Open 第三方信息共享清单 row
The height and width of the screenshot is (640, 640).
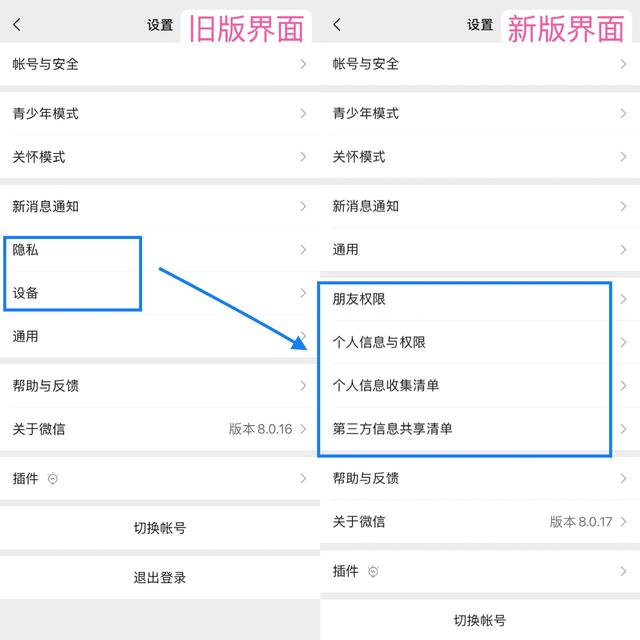tap(480, 429)
